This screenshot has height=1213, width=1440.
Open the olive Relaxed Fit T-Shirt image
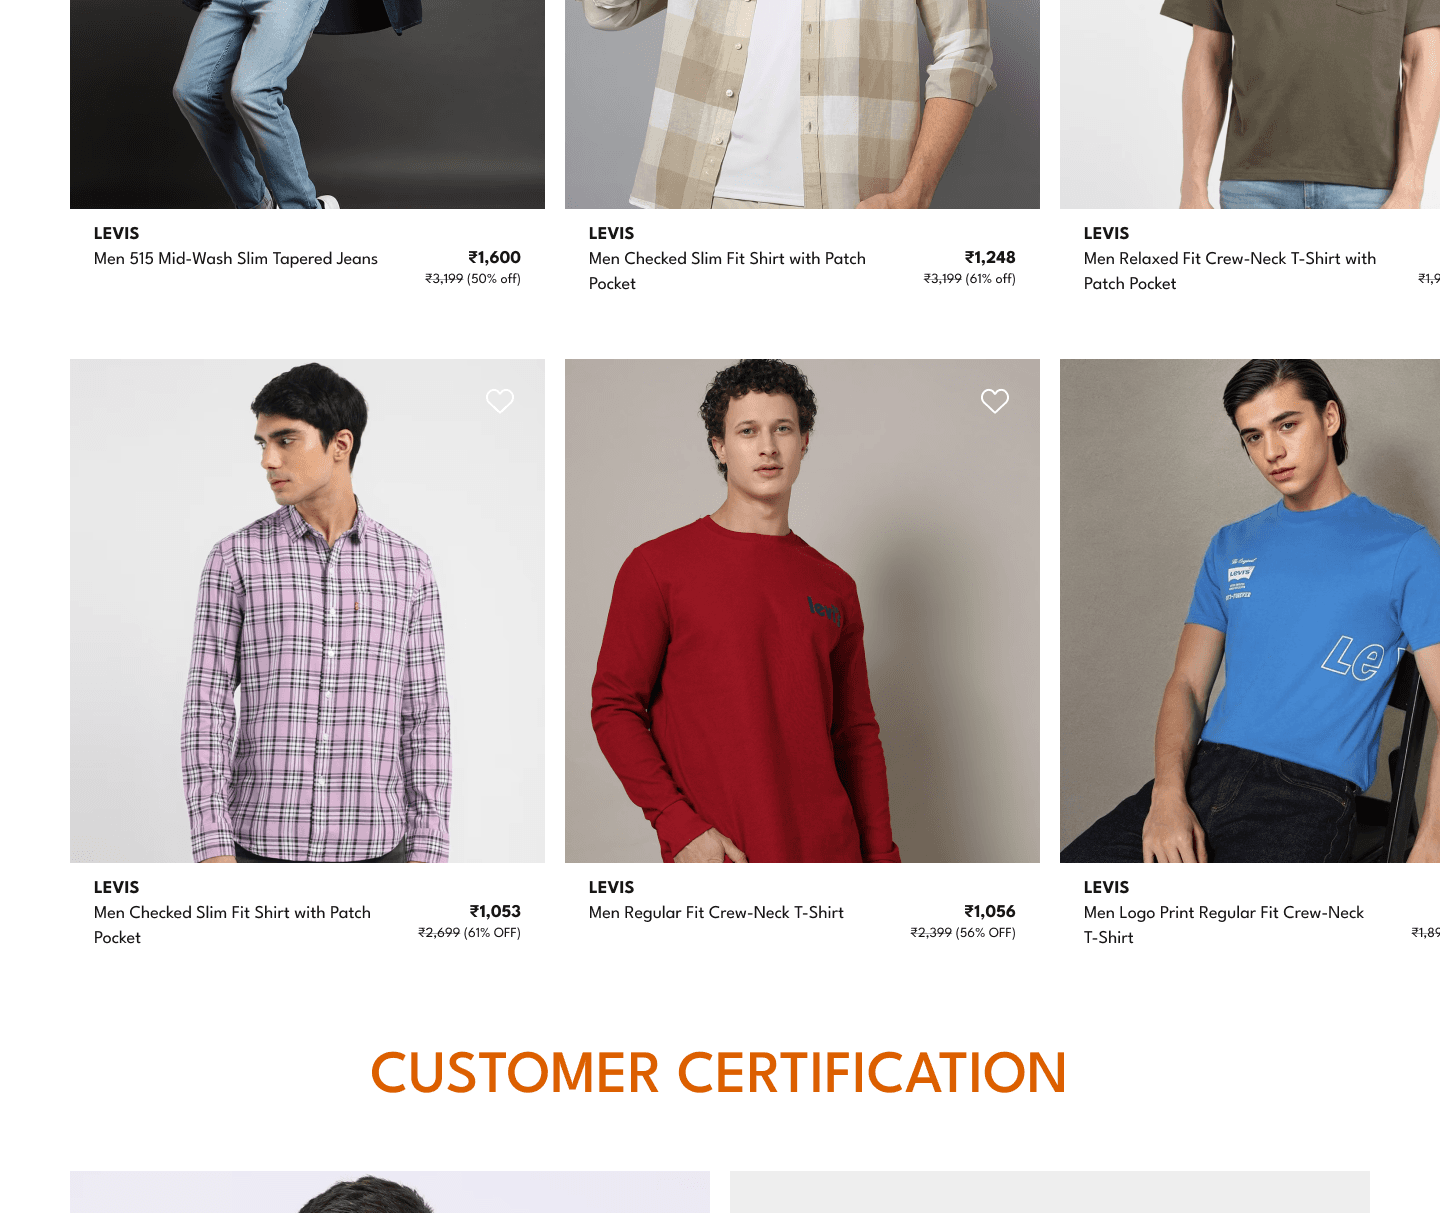[x=1250, y=104]
